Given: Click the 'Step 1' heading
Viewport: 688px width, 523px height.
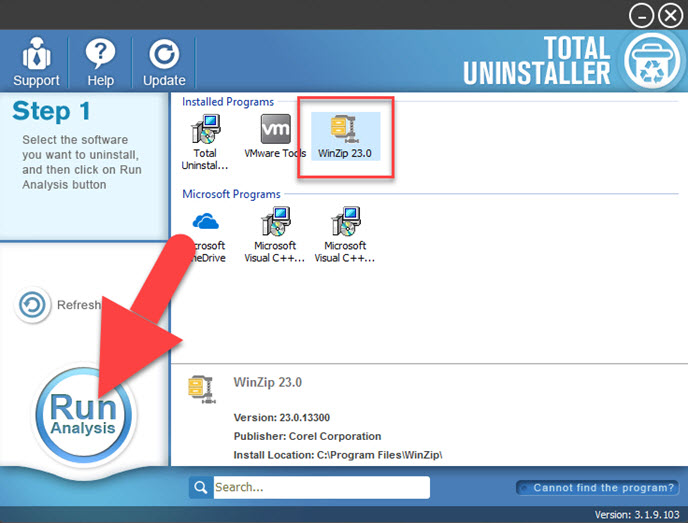Looking at the screenshot, I should (x=51, y=111).
